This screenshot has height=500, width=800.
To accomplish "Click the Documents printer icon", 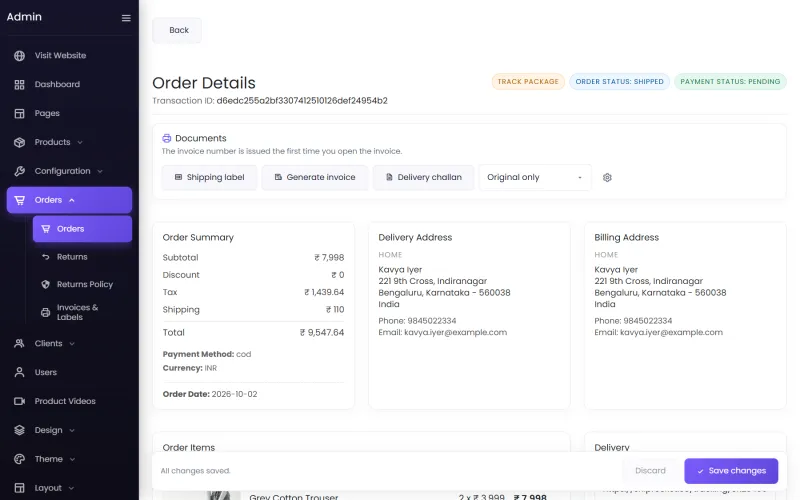I will click(x=167, y=138).
